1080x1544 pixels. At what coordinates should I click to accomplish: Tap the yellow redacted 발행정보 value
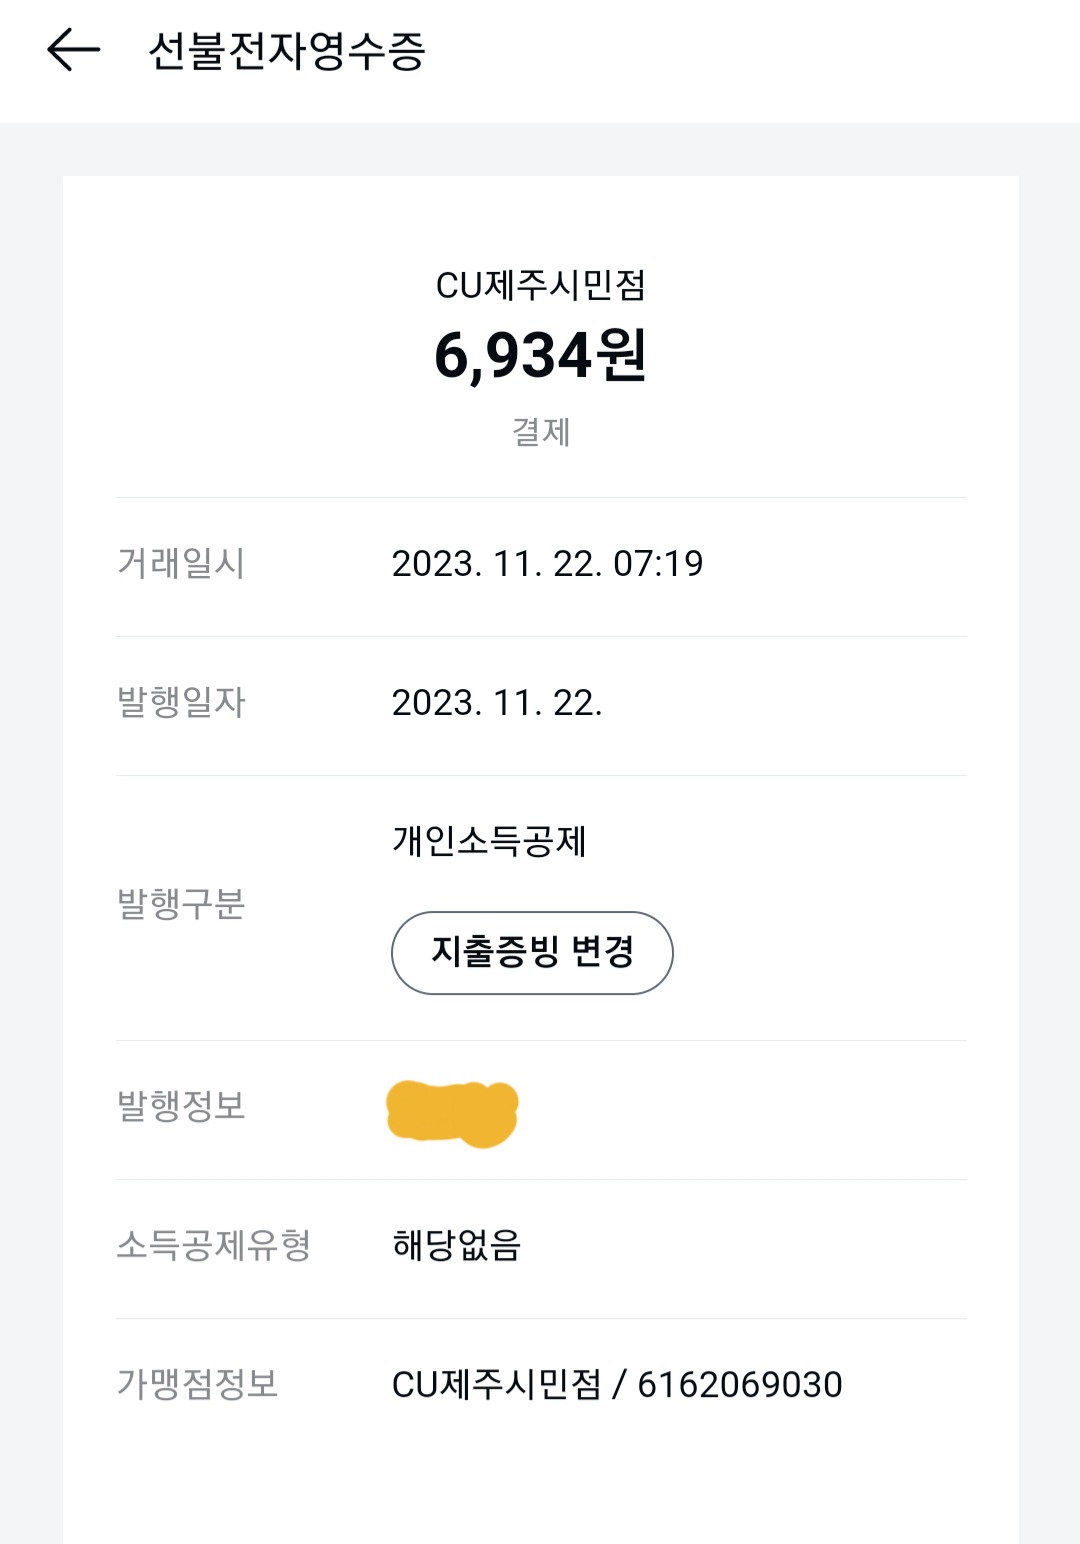[452, 1112]
